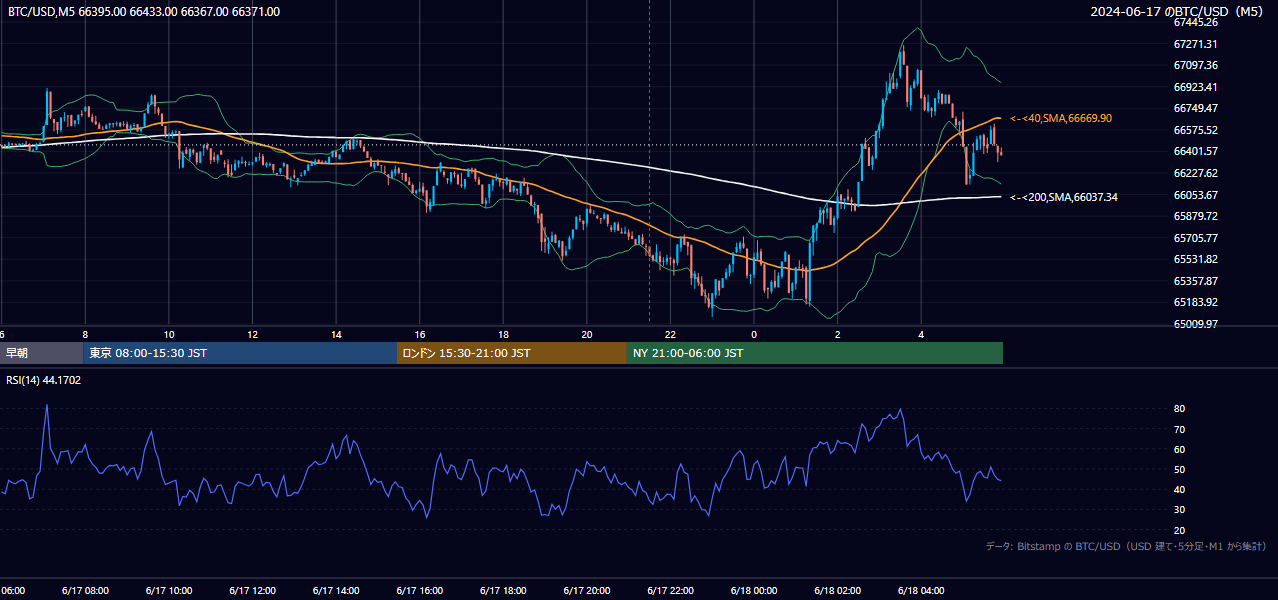The image size is (1278, 600).
Task: Click price axis value 65879.72
Action: click(1196, 216)
